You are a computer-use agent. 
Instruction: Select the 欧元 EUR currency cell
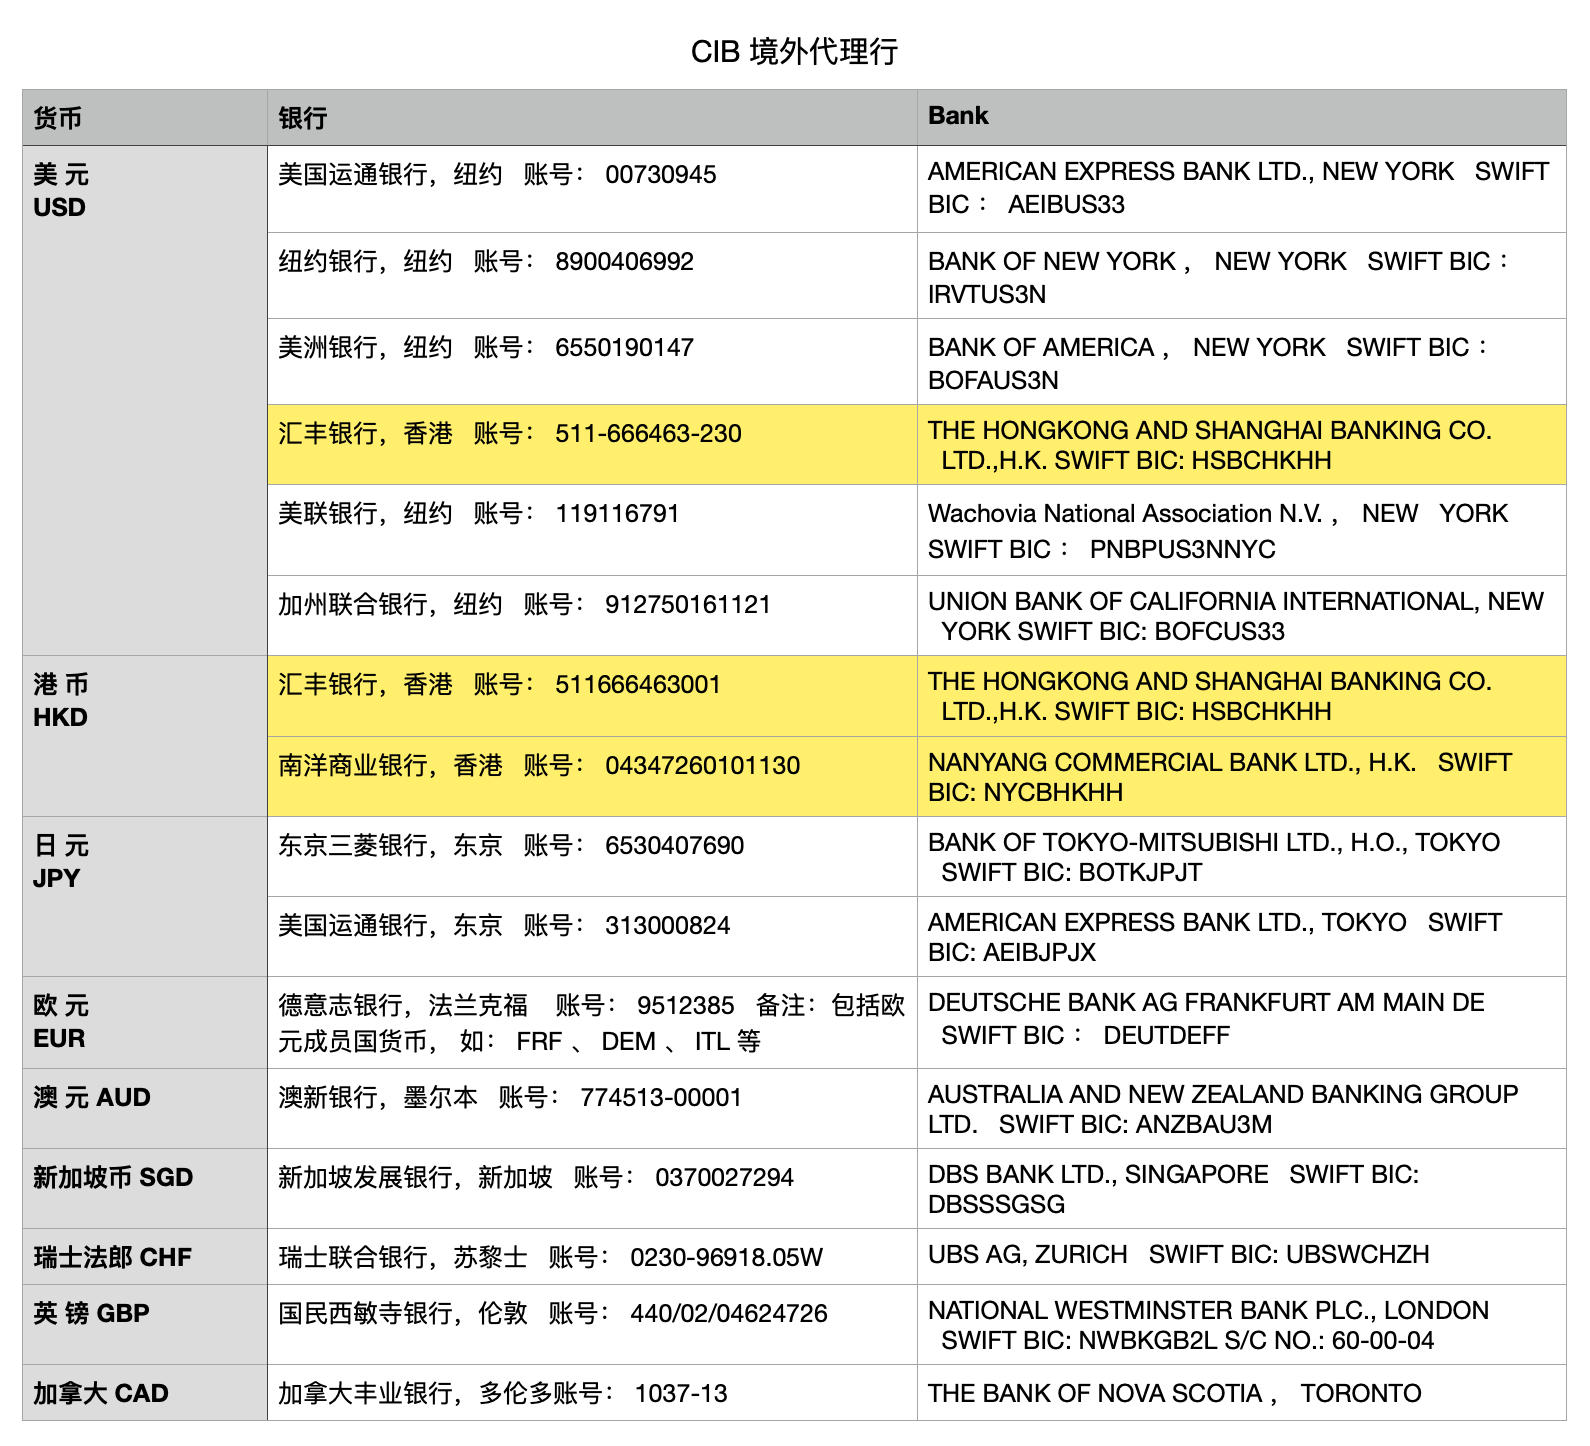click(x=145, y=1023)
